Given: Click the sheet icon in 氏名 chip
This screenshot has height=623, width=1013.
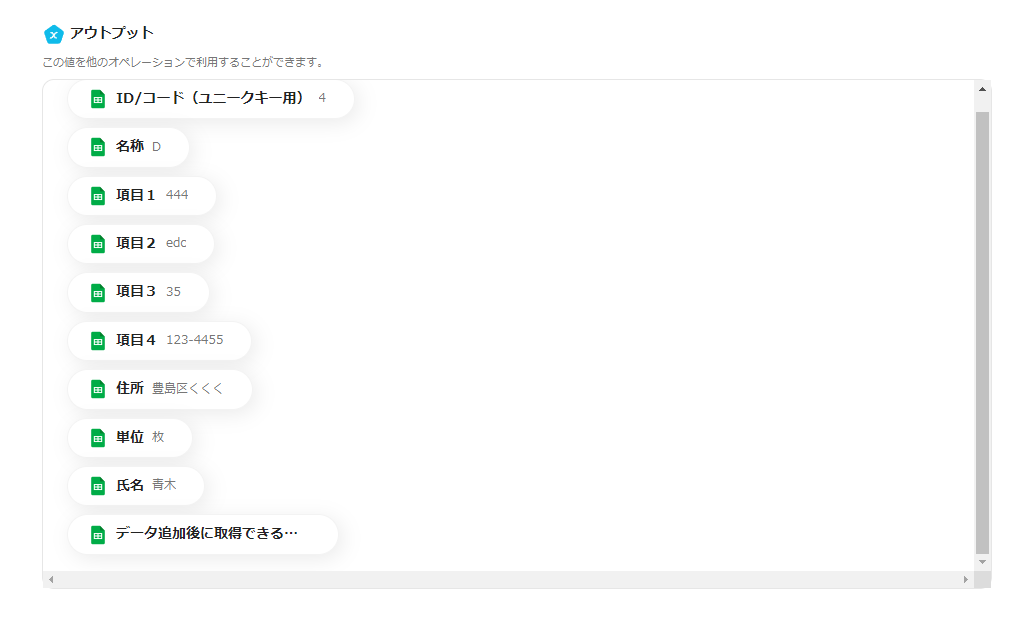Looking at the screenshot, I should click(x=98, y=486).
